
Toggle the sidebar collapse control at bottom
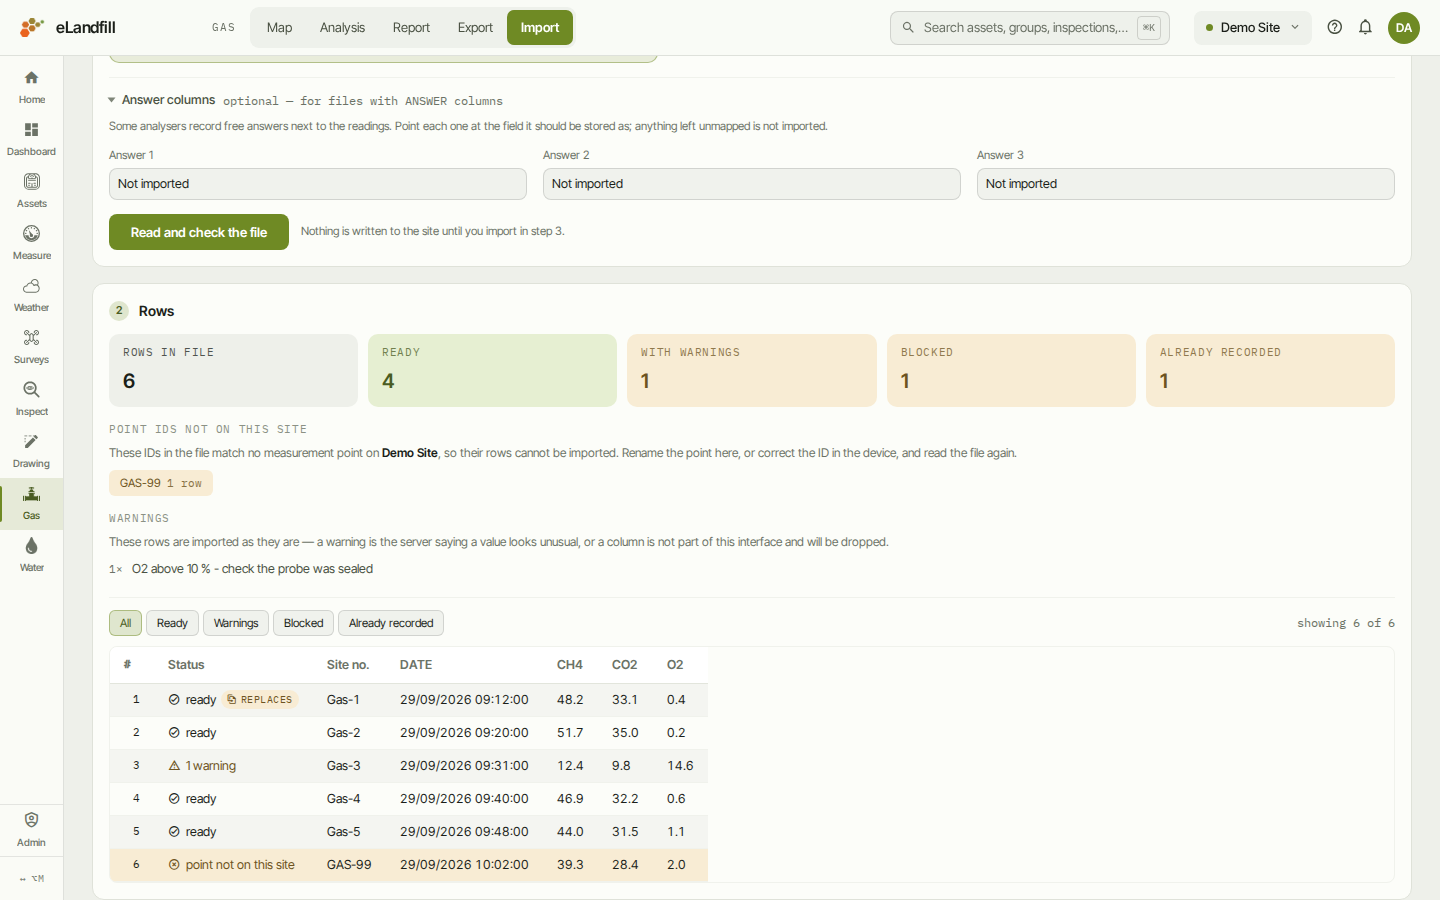[x=32, y=879]
